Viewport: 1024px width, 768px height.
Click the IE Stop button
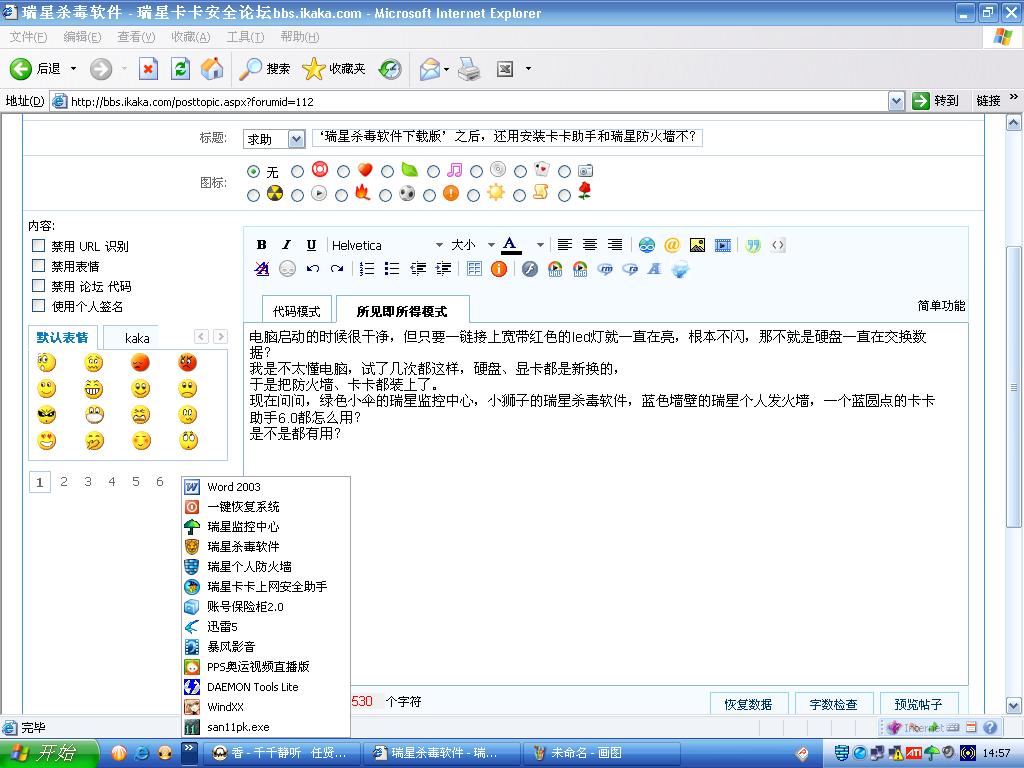(x=148, y=69)
